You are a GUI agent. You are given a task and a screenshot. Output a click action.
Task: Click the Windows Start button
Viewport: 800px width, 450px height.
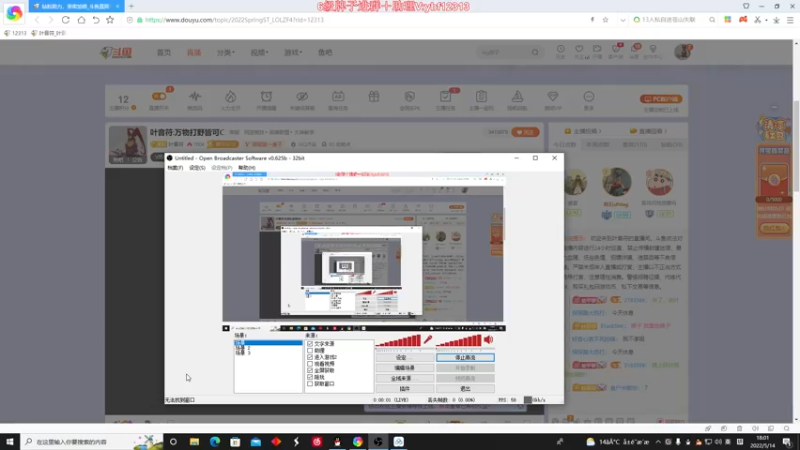10,441
